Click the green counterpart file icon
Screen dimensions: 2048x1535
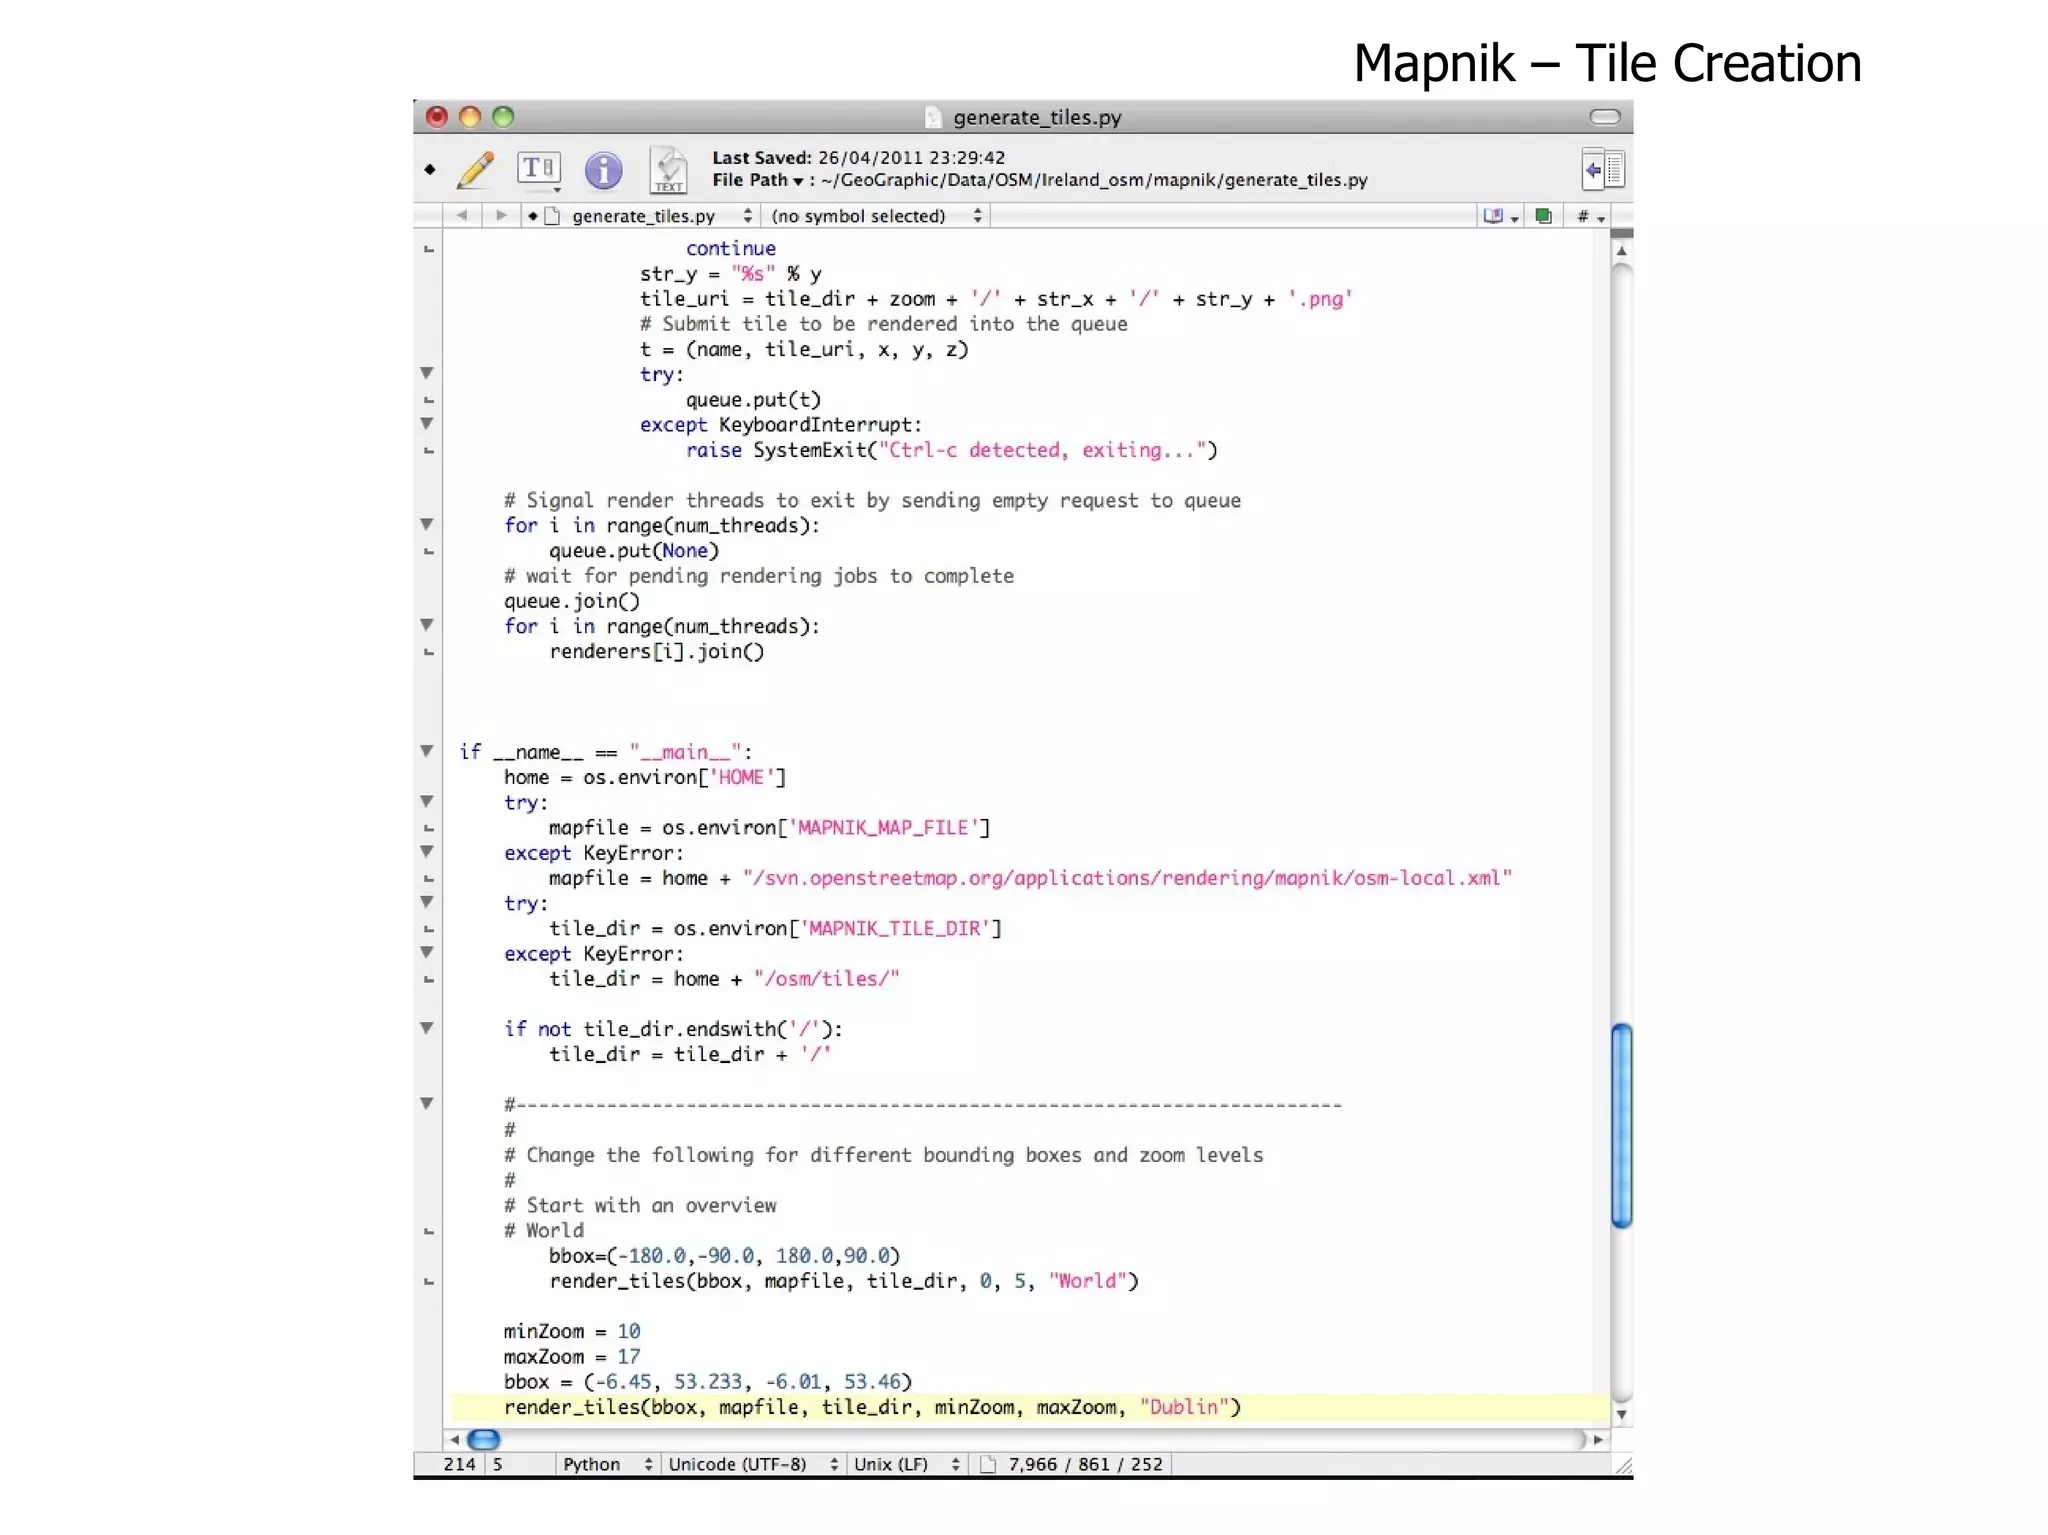pos(1543,216)
